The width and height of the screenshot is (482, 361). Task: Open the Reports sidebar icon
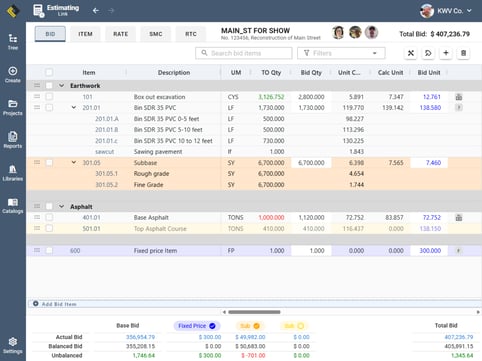13,140
